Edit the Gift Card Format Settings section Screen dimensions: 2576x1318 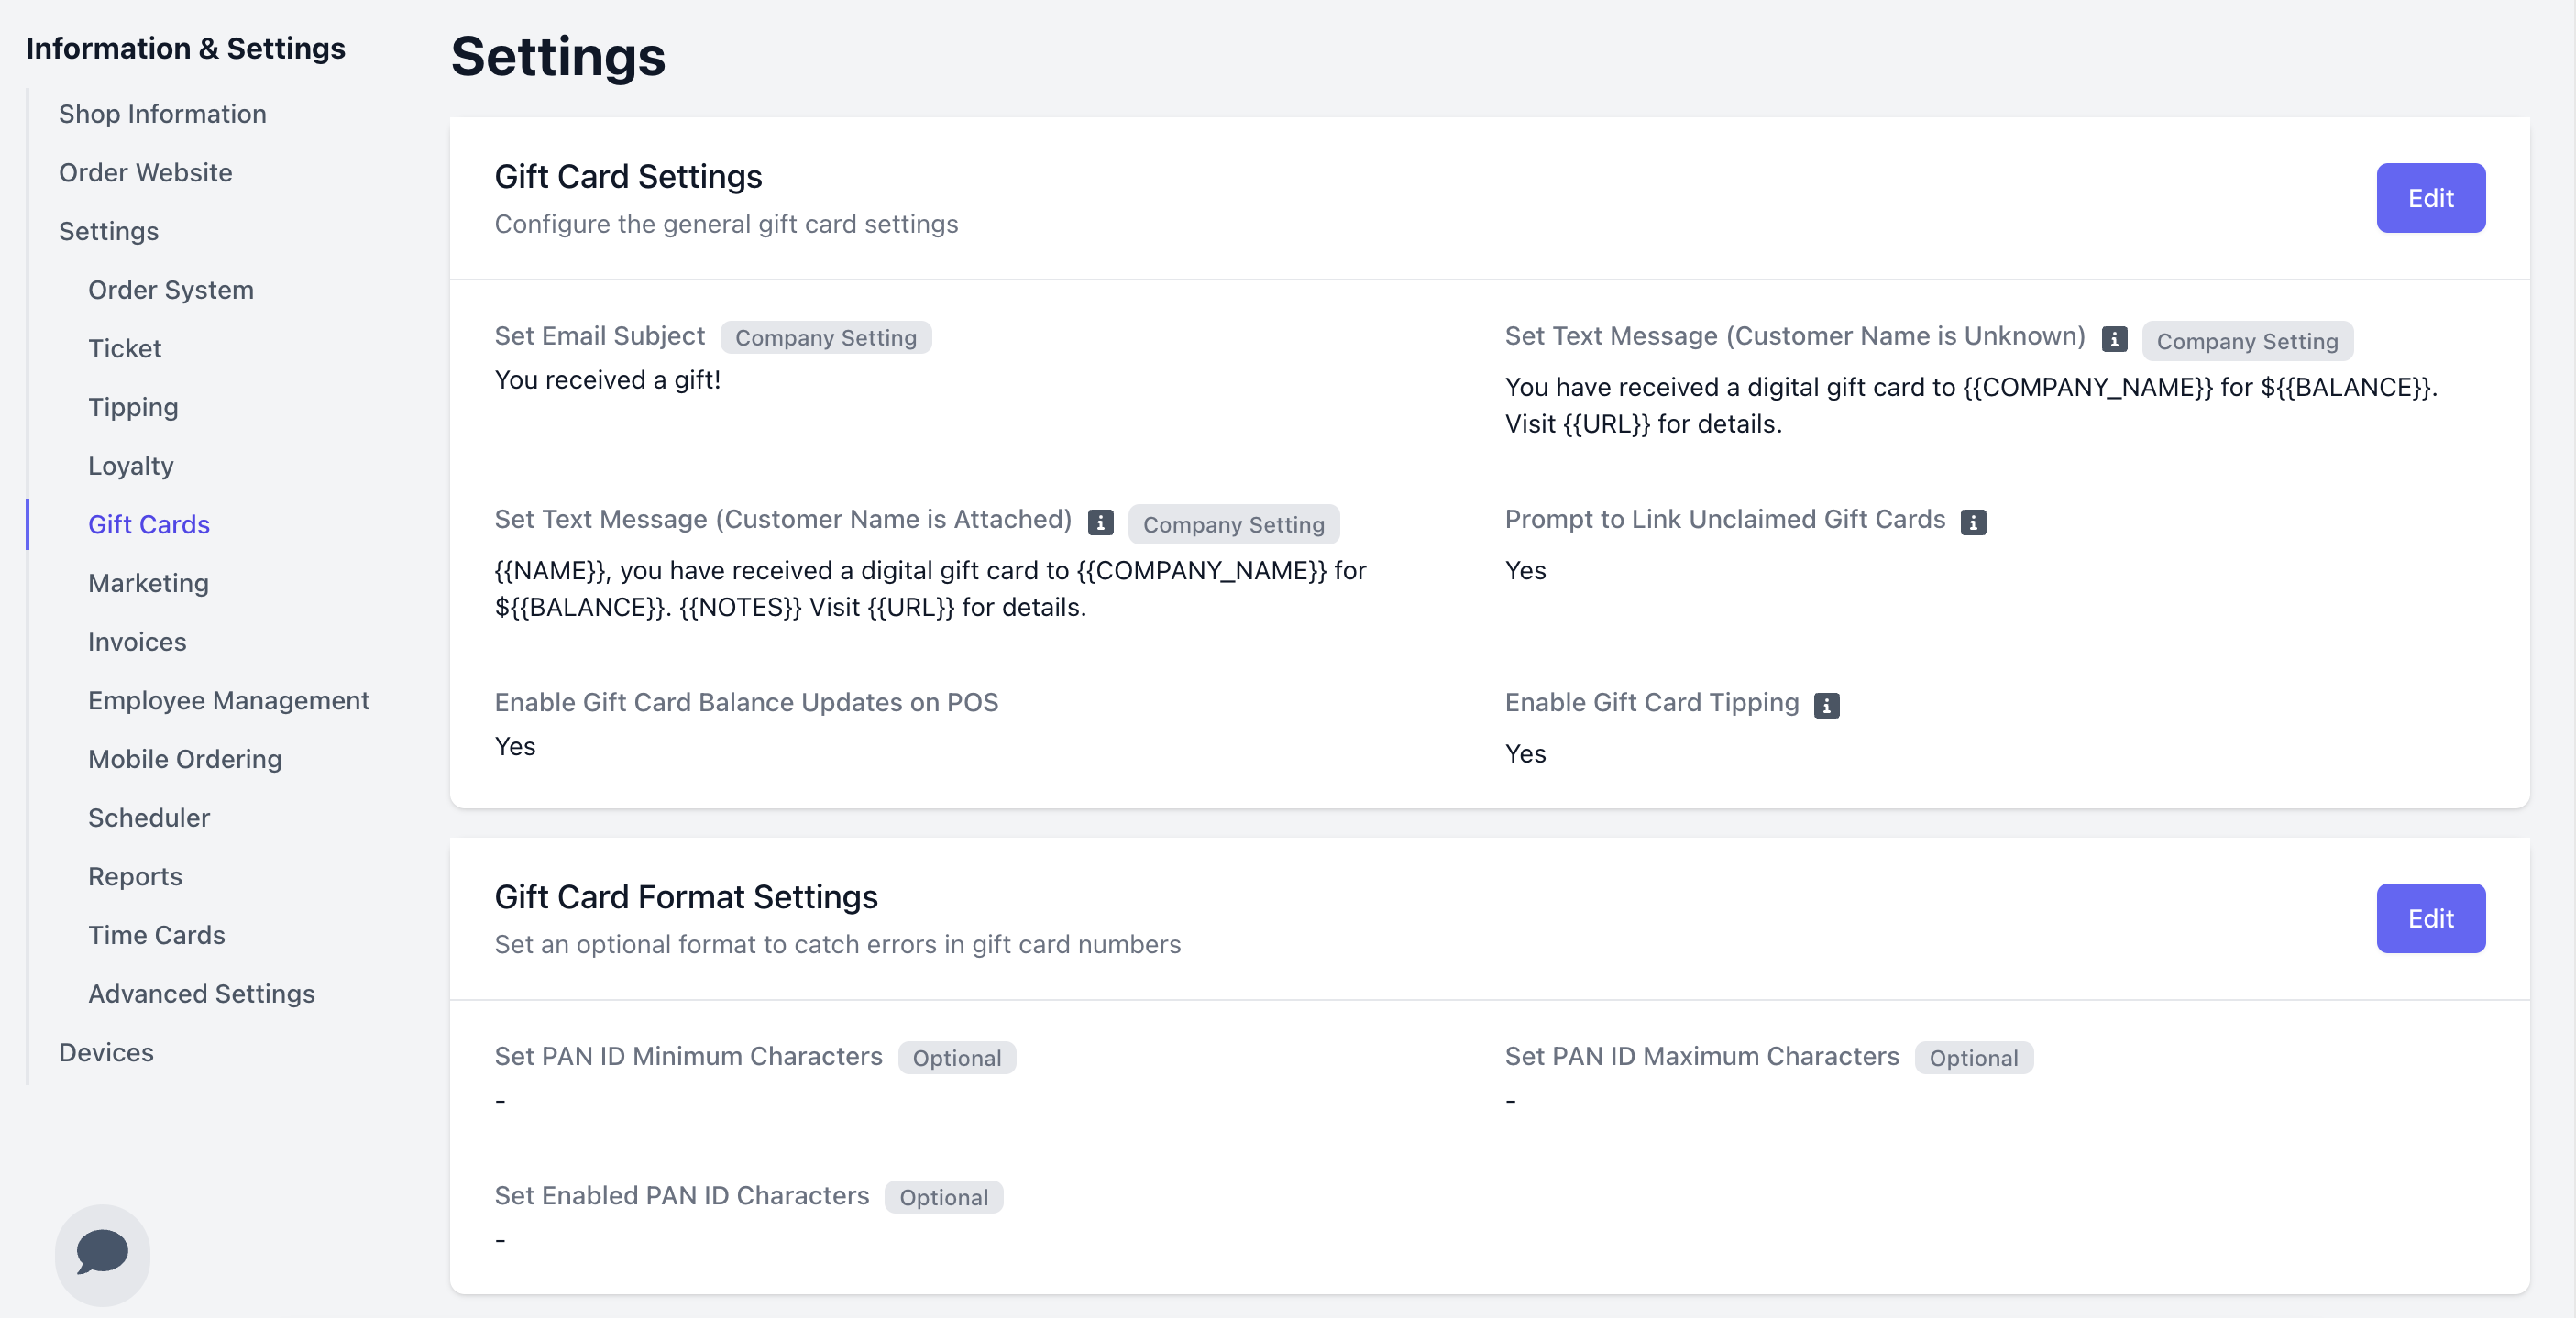2429,918
